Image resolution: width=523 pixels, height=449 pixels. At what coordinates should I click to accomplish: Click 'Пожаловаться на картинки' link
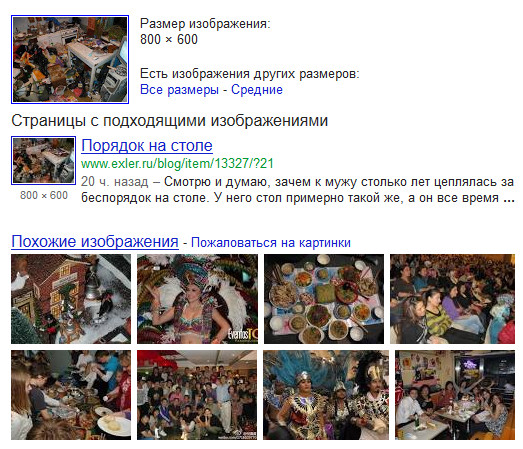click(x=271, y=243)
